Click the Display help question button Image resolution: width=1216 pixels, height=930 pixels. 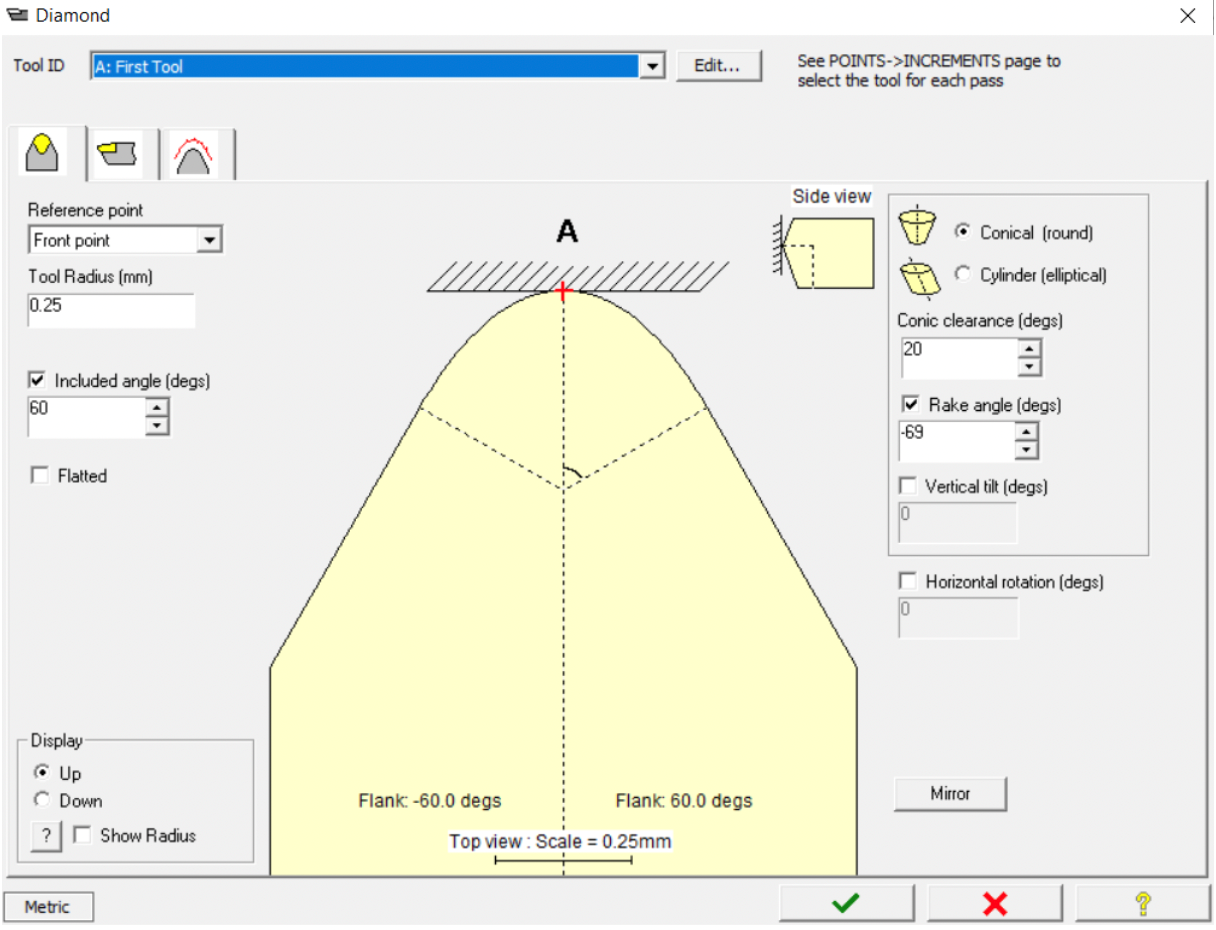(x=46, y=836)
